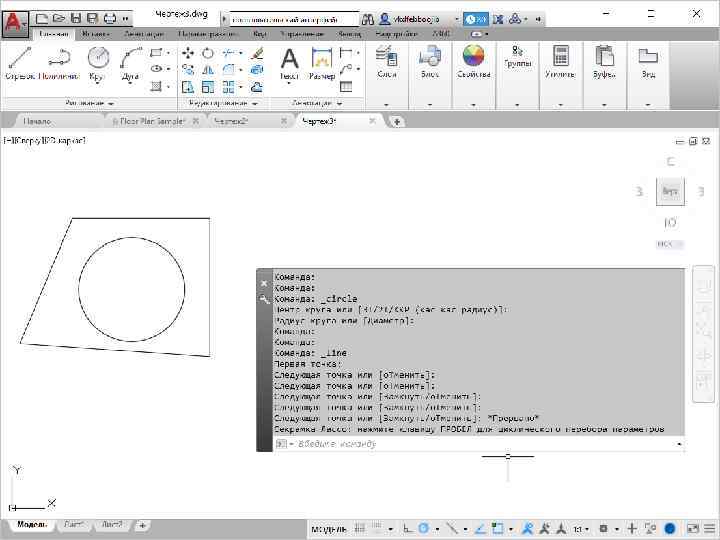Activate the Scale edit tool

(x=208, y=87)
